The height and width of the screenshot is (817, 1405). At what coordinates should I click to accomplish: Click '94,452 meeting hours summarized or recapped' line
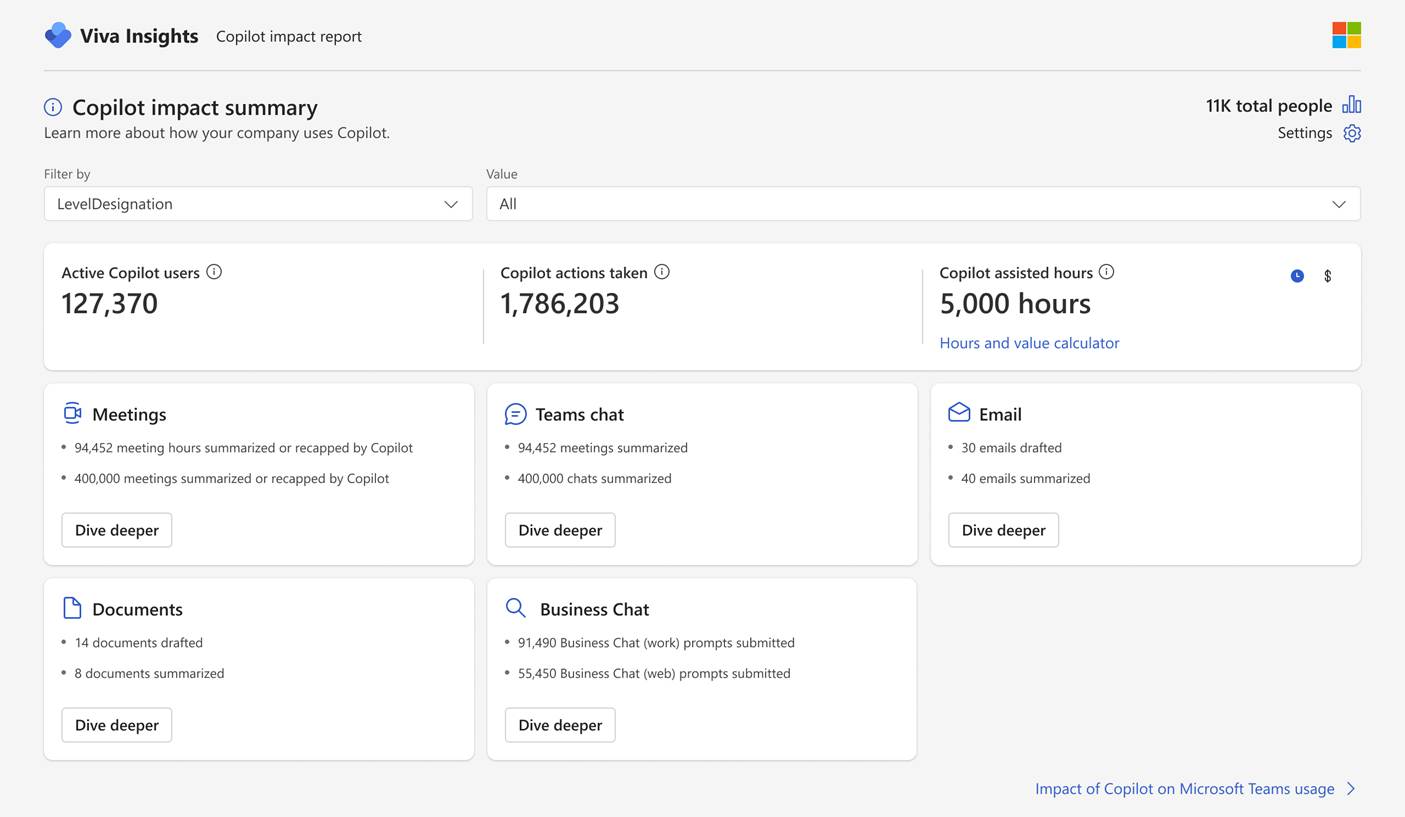point(244,448)
